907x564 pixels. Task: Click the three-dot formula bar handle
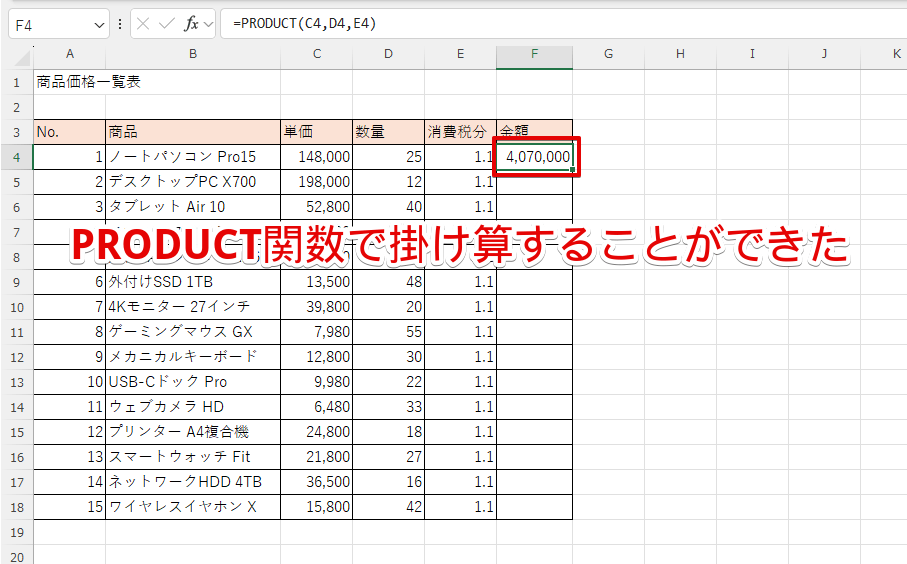click(120, 24)
